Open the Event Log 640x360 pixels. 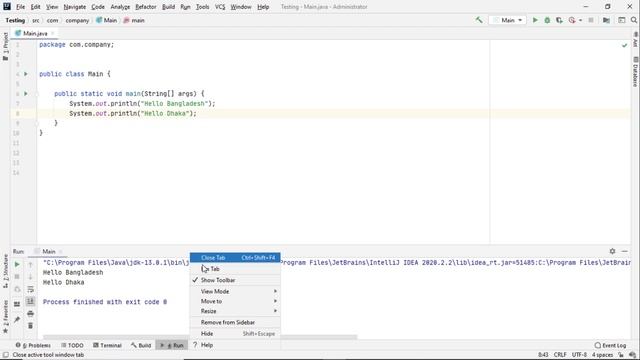pos(610,345)
